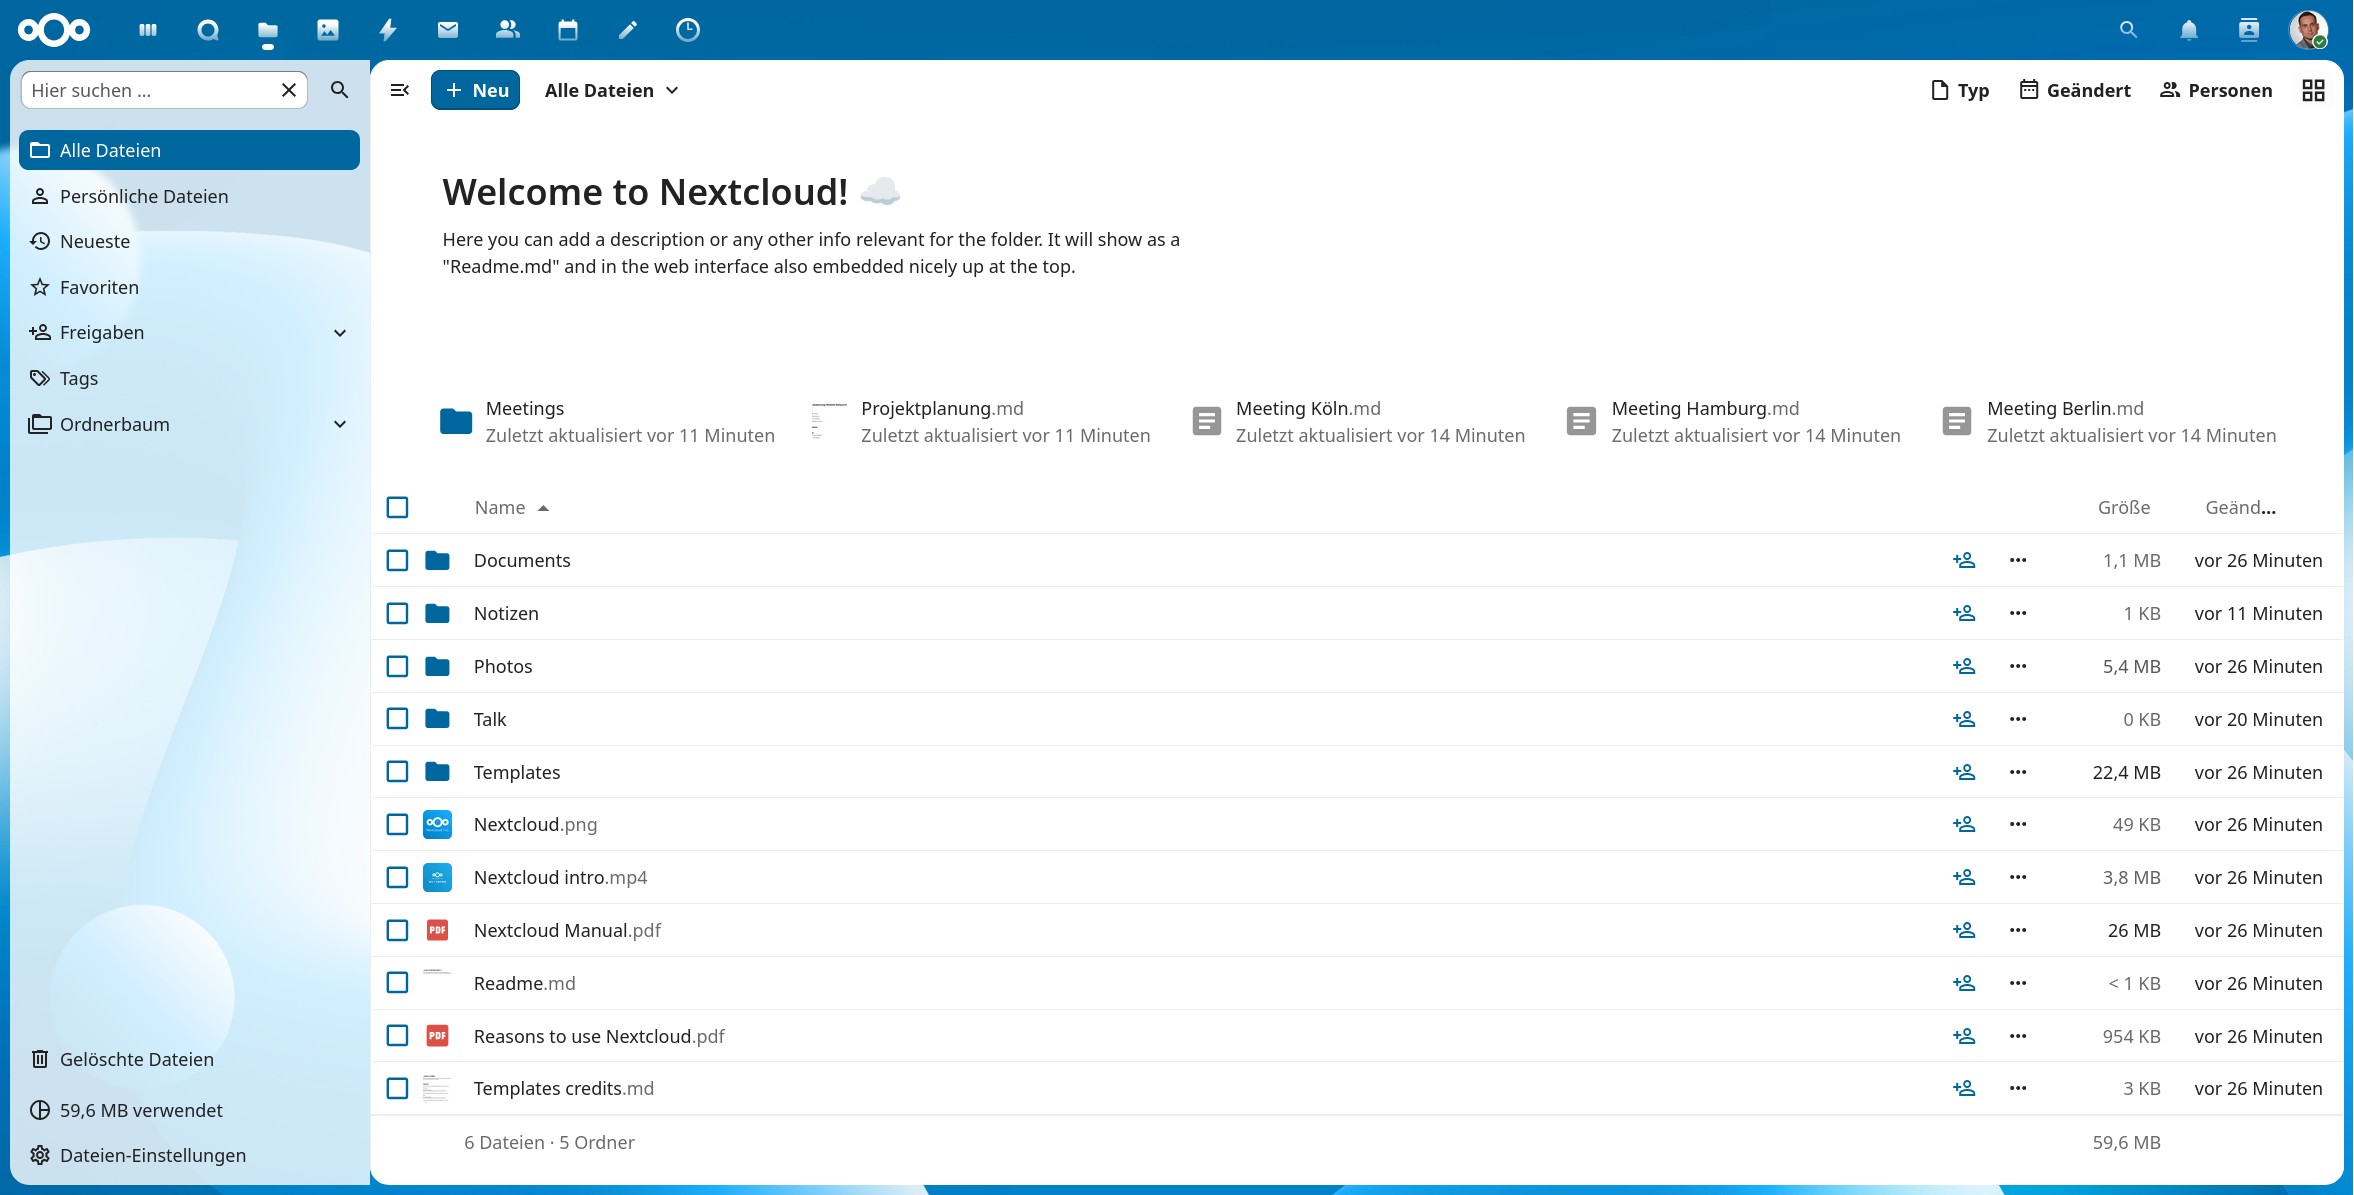Open actions menu for Templates credits.md
The image size is (2354, 1195).
[2018, 1088]
